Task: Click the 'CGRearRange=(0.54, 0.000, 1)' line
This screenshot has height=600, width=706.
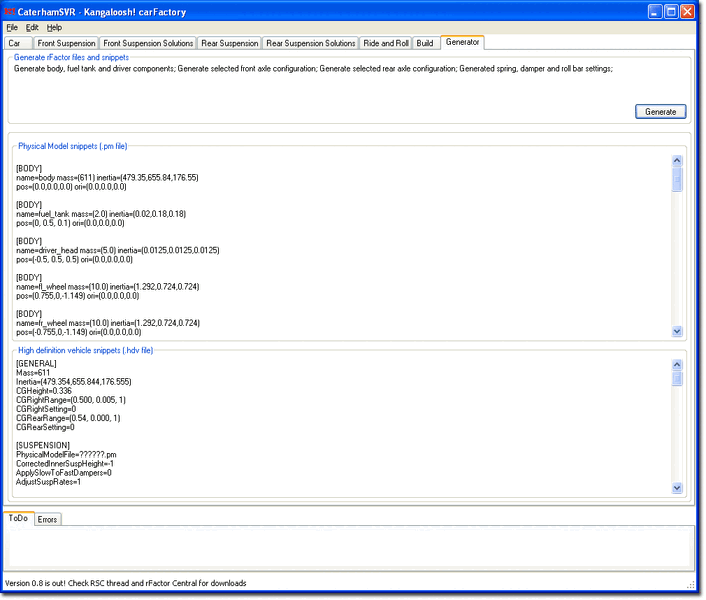Action: (x=68, y=418)
